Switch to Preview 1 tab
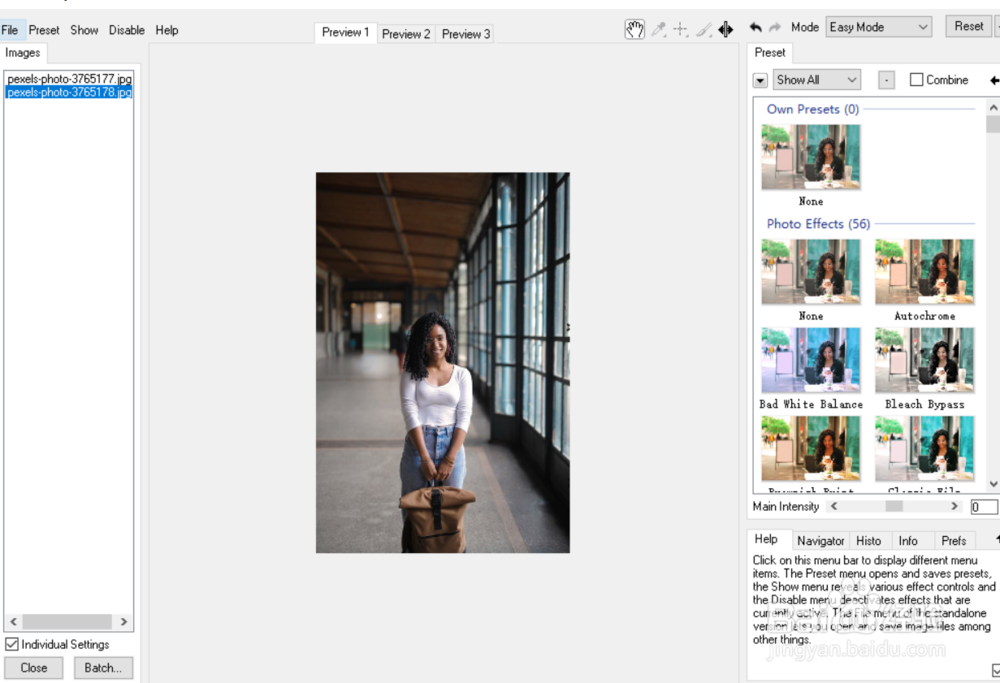 pos(346,33)
